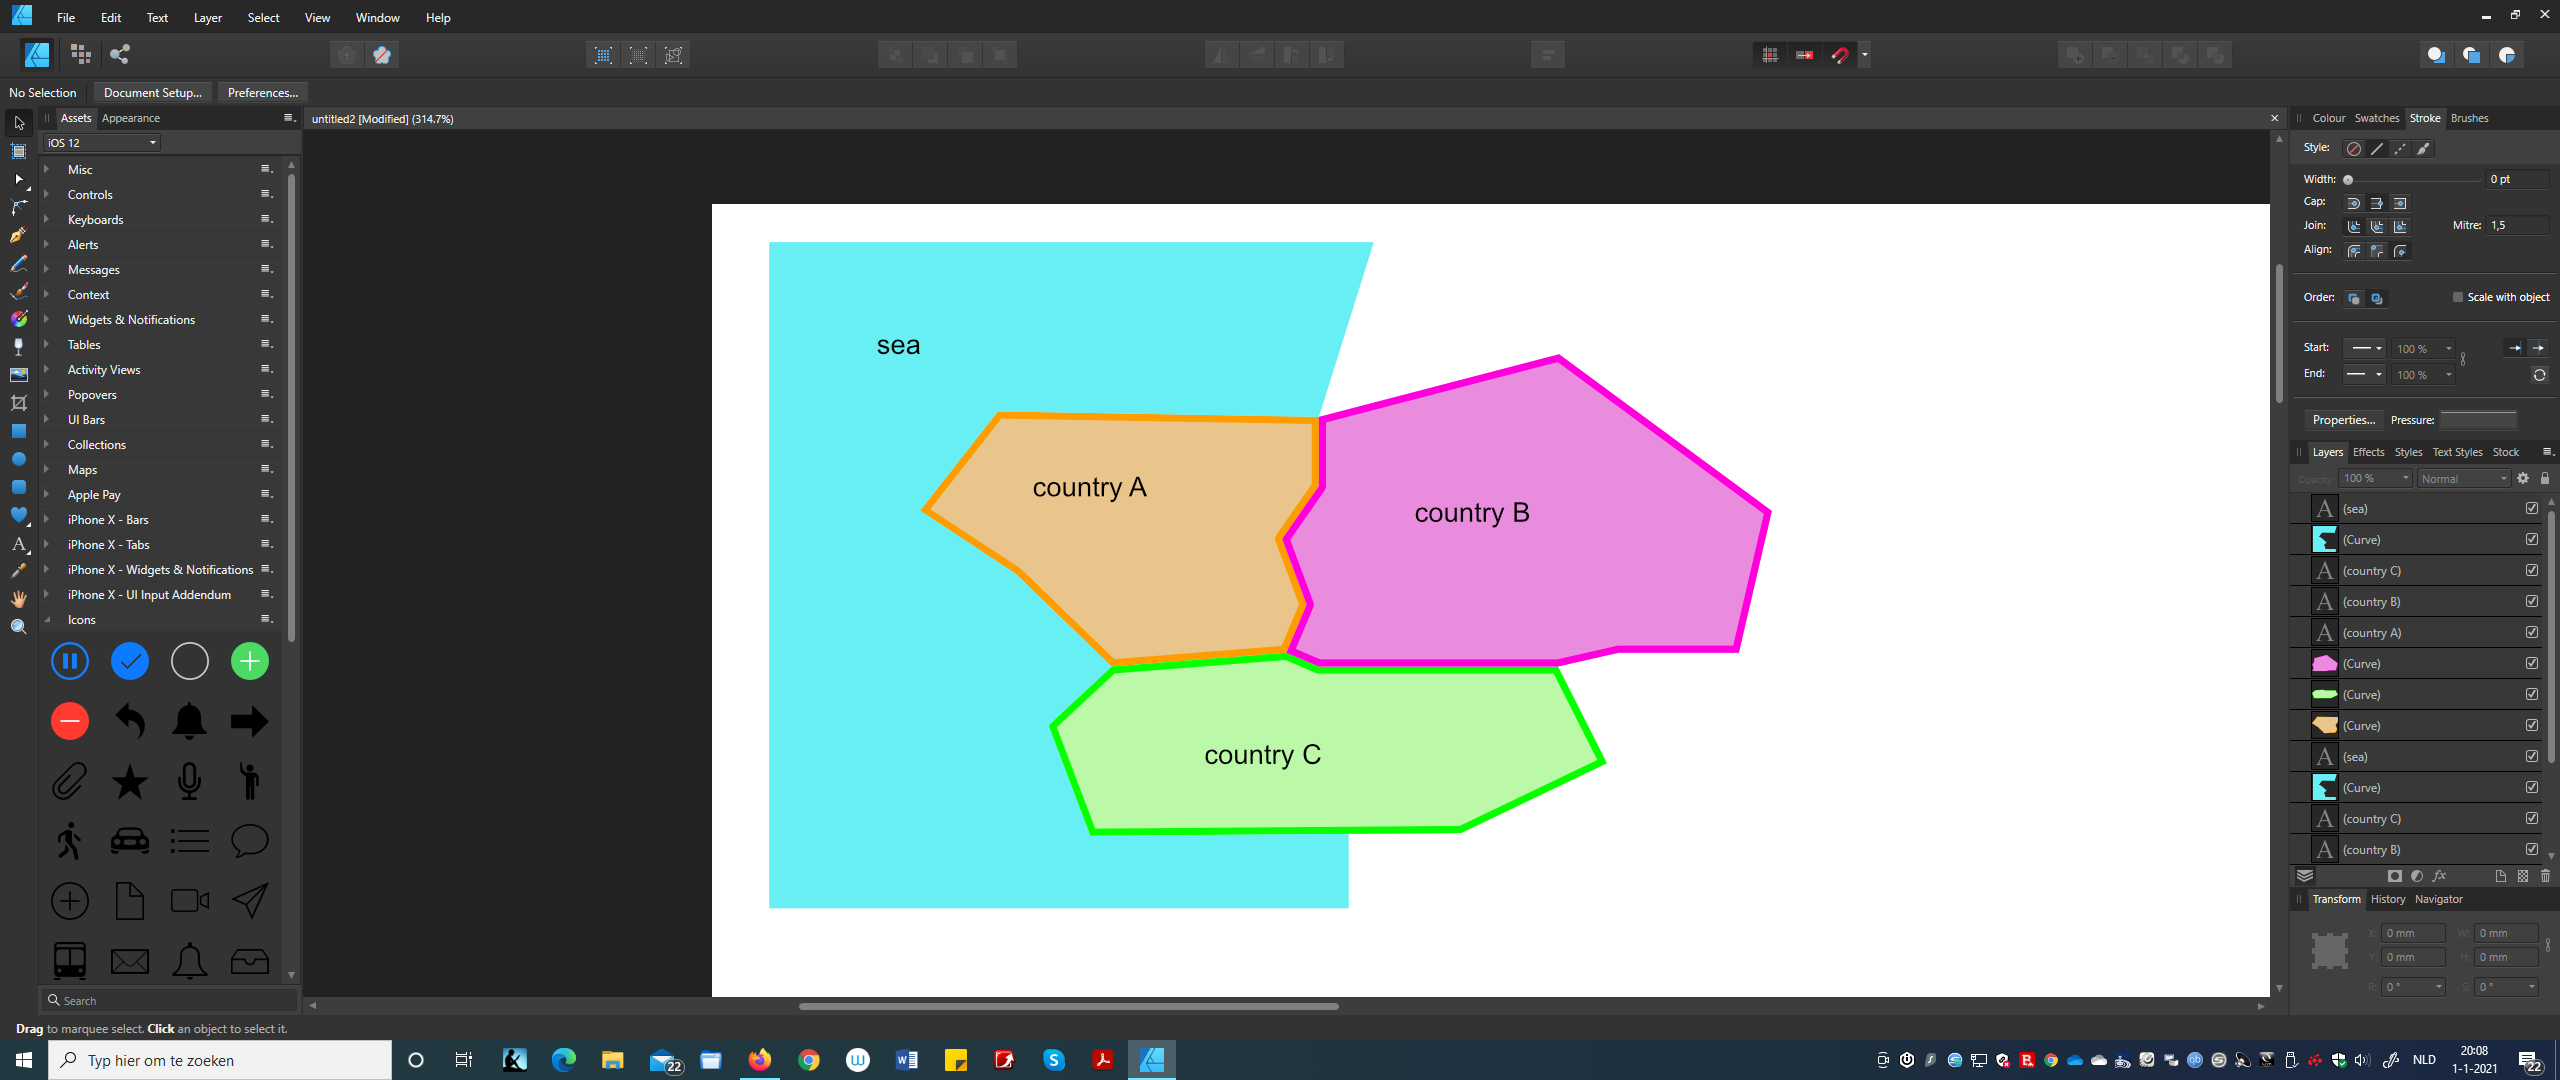The image size is (2560, 1080).
Task: Select the Ellipse shape tool
Action: pos(18,459)
